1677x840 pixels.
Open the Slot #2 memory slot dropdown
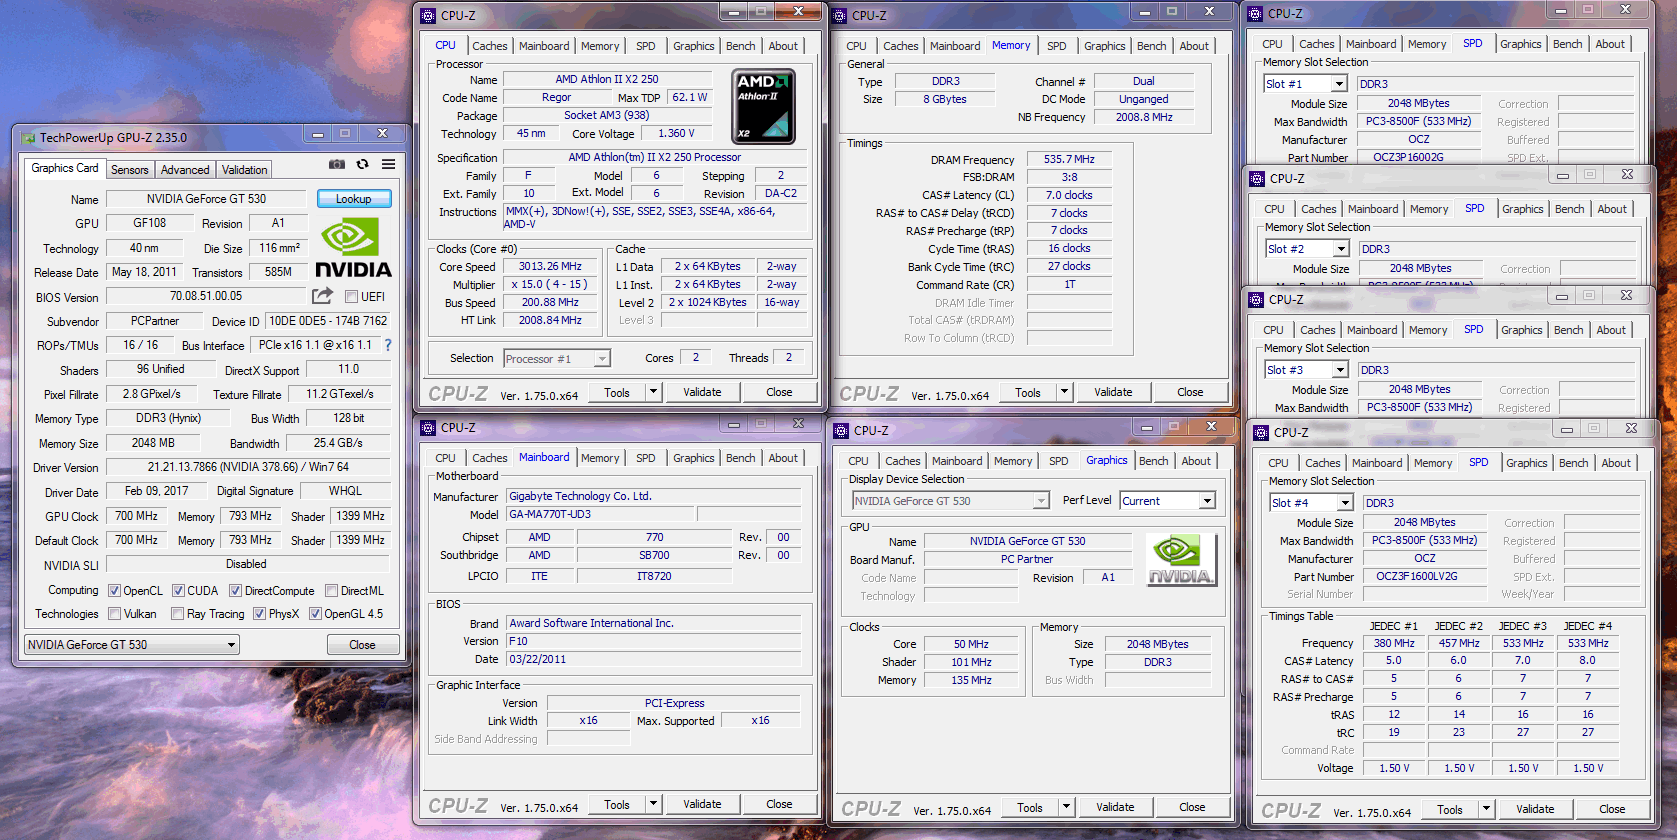pyautogui.click(x=1307, y=249)
